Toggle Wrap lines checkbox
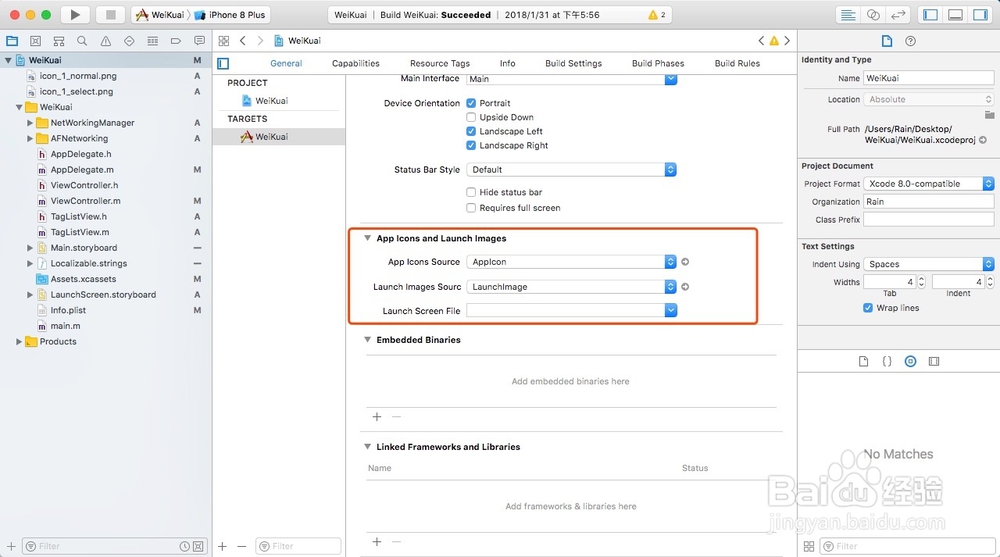The width and height of the screenshot is (1000, 557). pos(868,308)
